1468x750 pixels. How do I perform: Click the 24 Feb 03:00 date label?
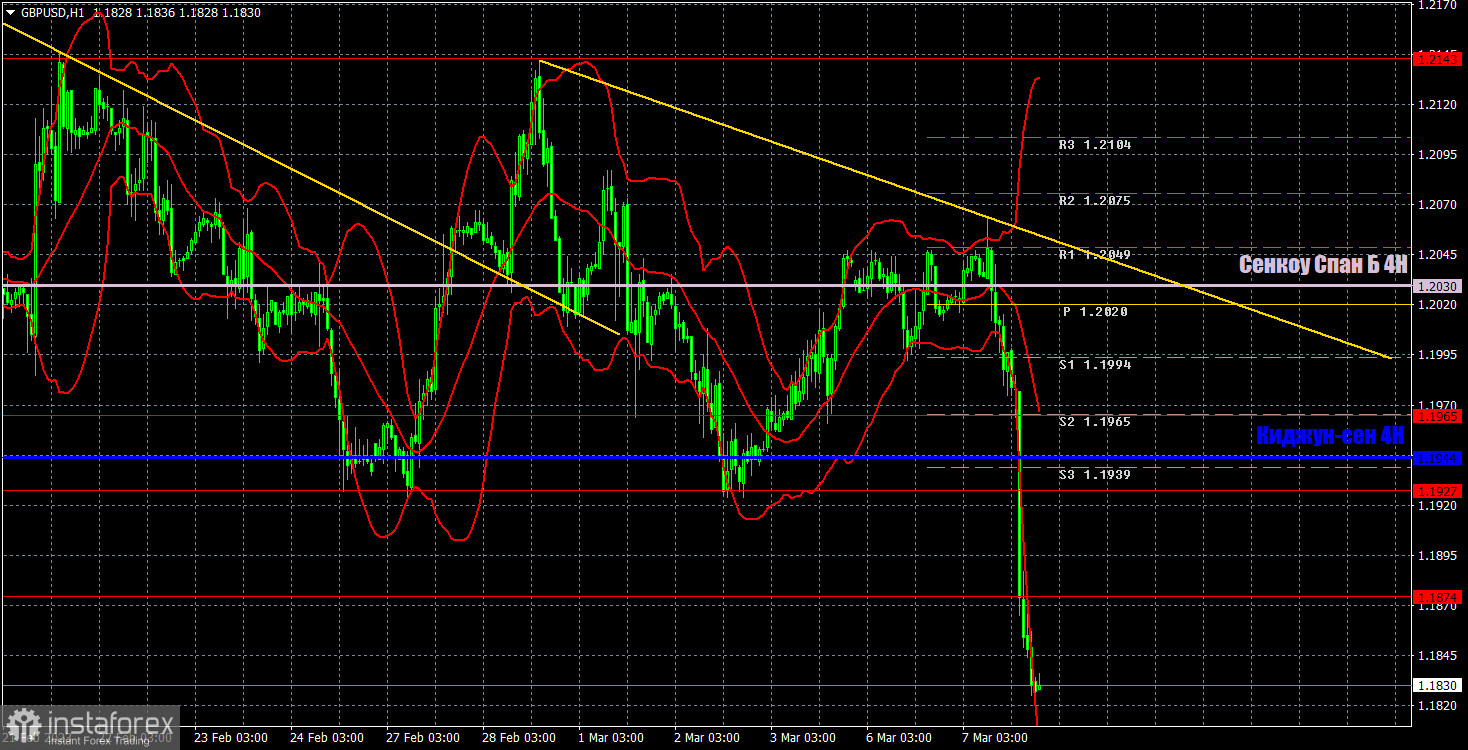(x=326, y=738)
